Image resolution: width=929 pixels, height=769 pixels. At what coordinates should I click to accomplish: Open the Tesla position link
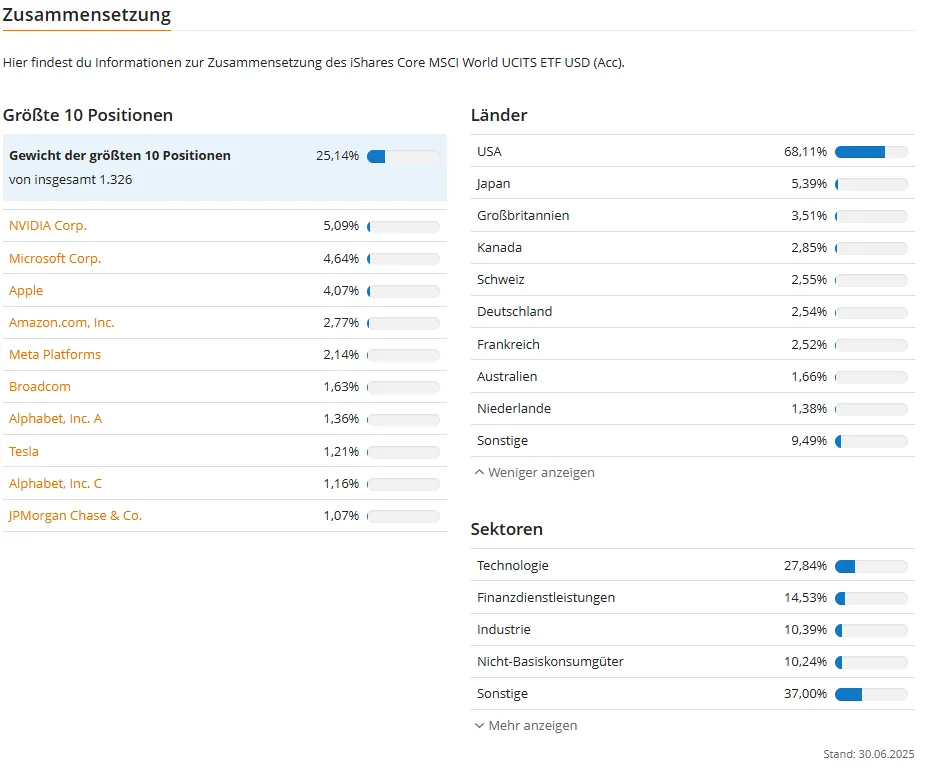click(x=24, y=451)
